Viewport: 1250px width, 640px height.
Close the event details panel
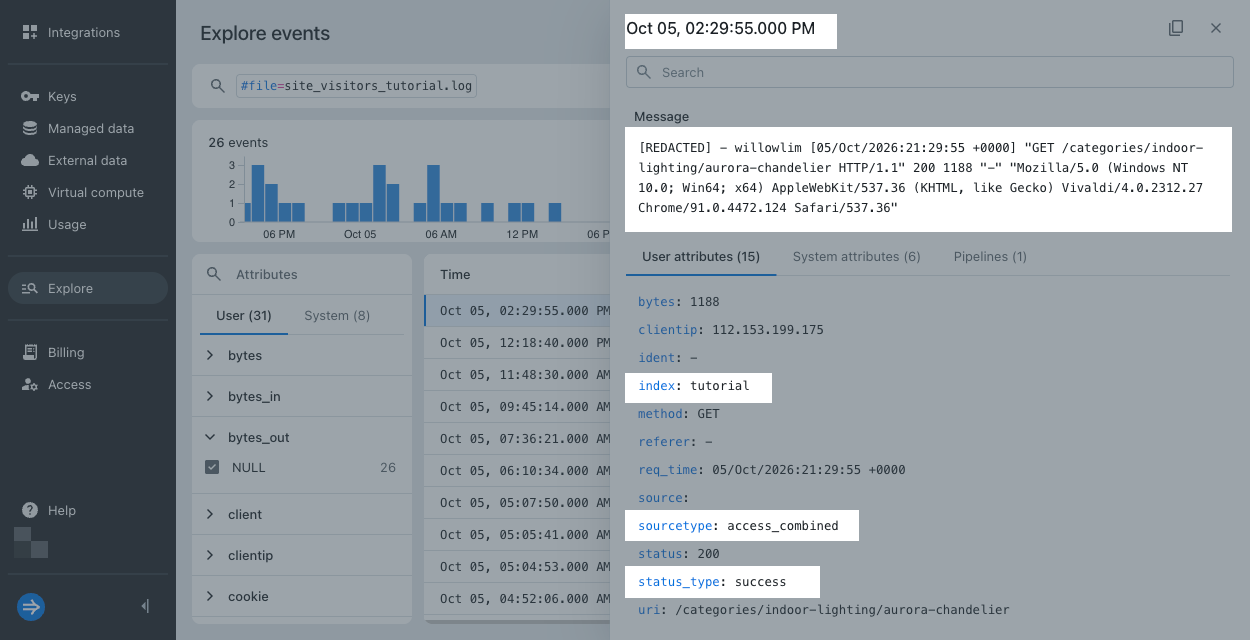coord(1216,28)
